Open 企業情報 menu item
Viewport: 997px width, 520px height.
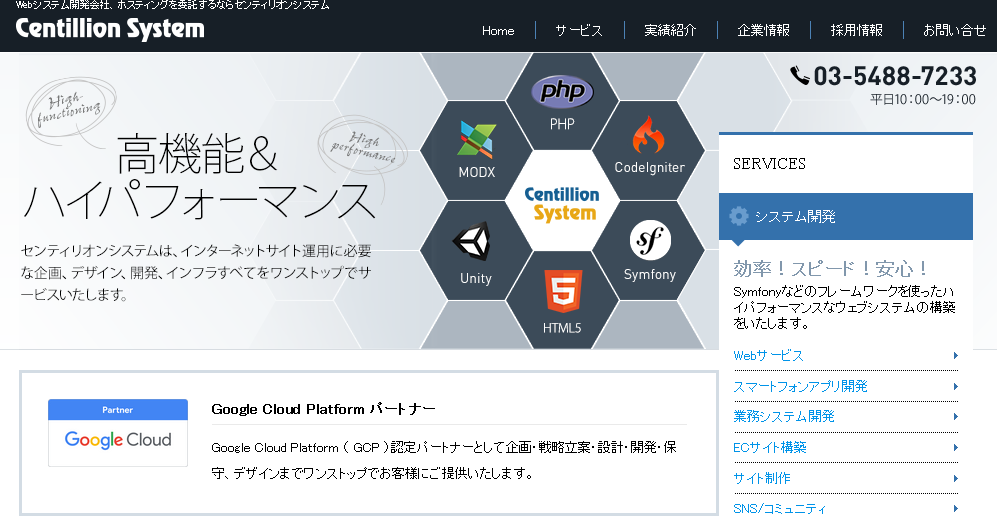(x=763, y=31)
